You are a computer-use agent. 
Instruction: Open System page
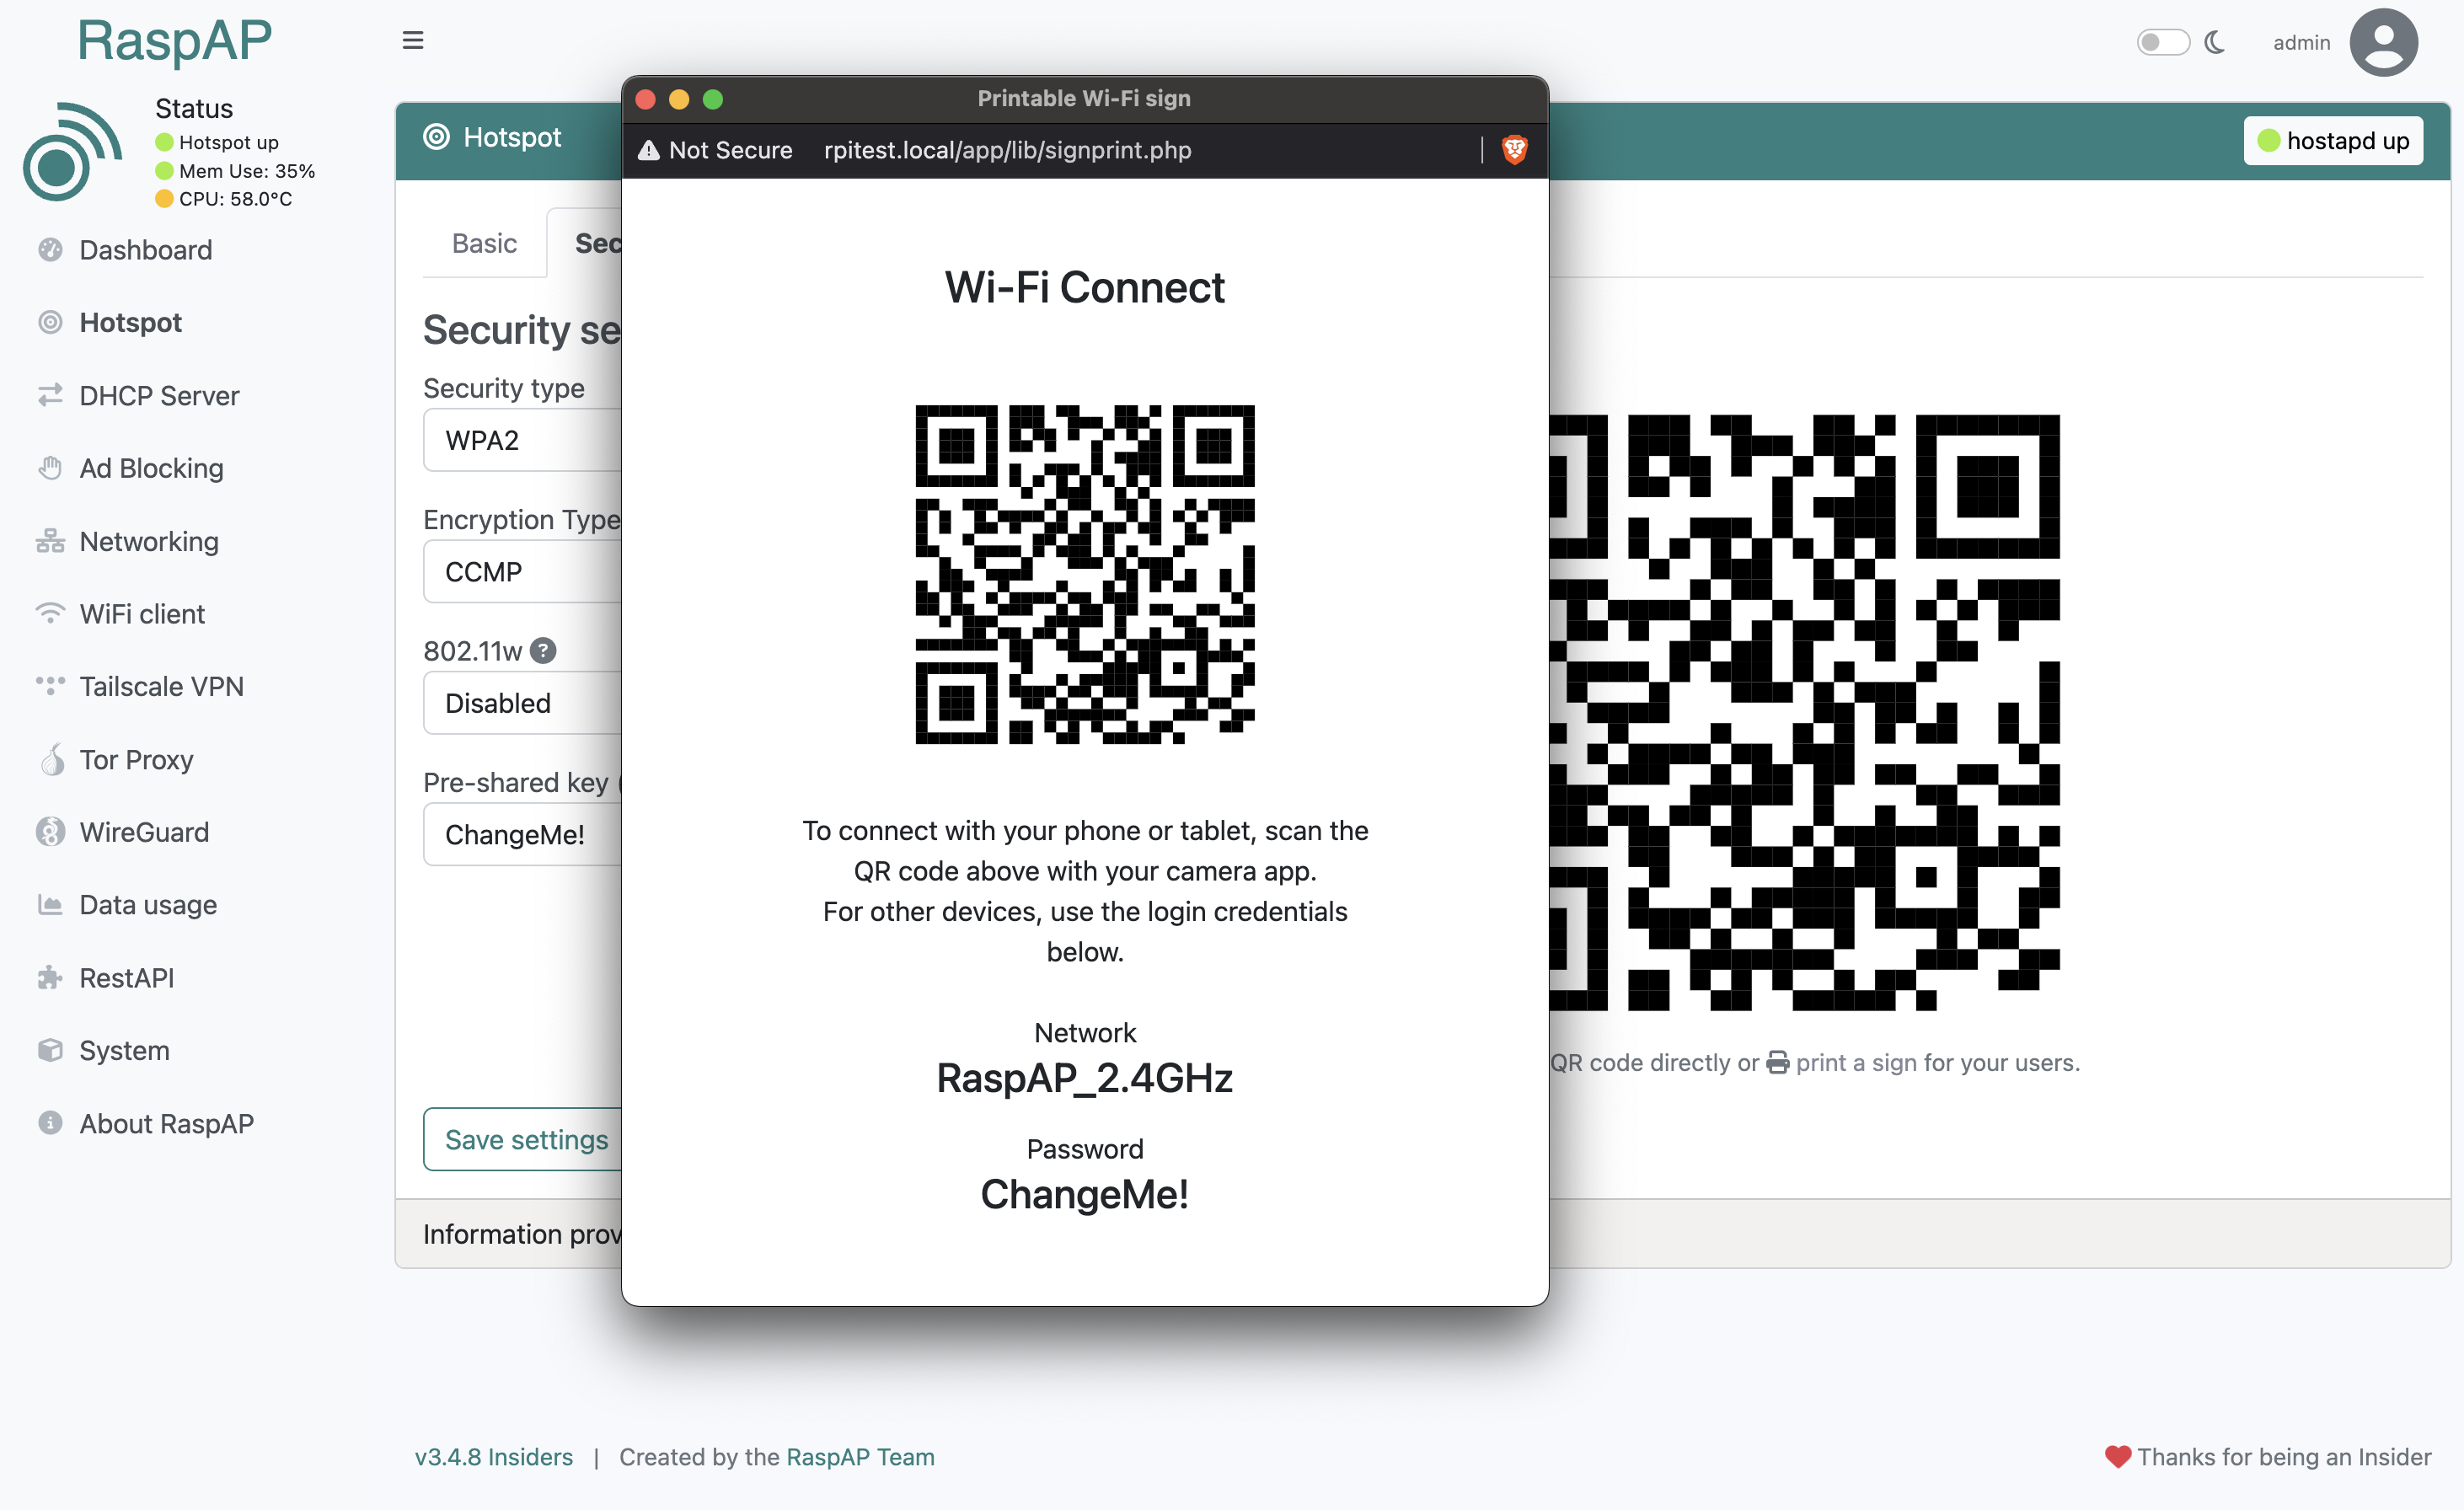pos(124,1051)
